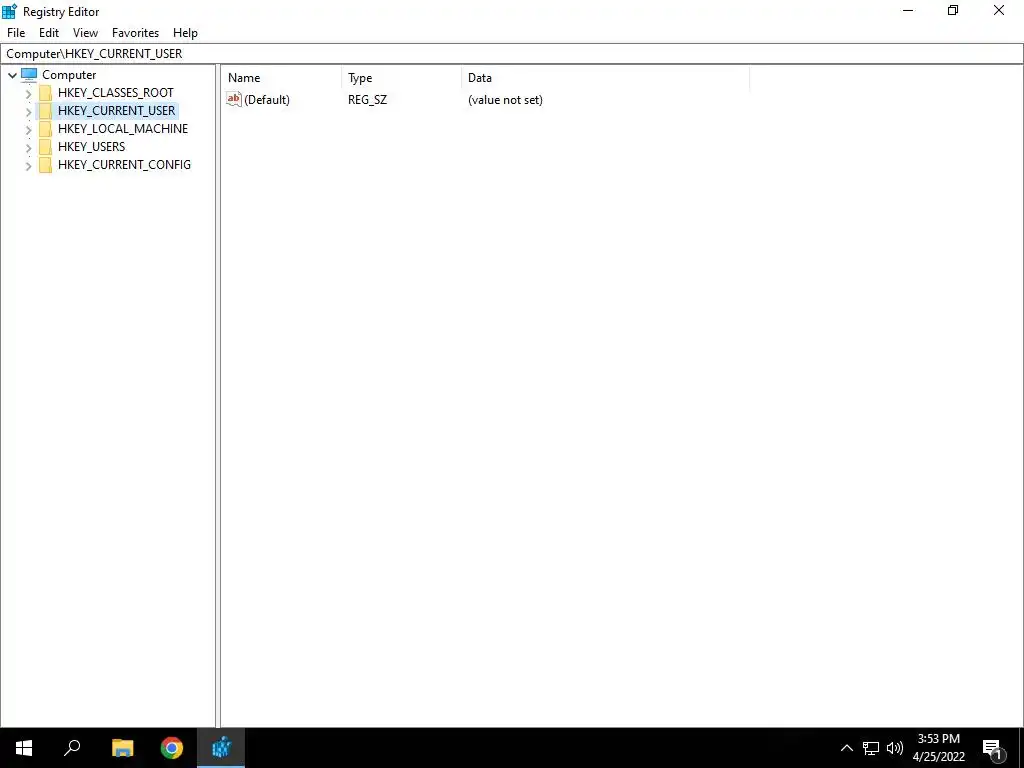Click the Registry Editor taskbar icon

click(221, 748)
